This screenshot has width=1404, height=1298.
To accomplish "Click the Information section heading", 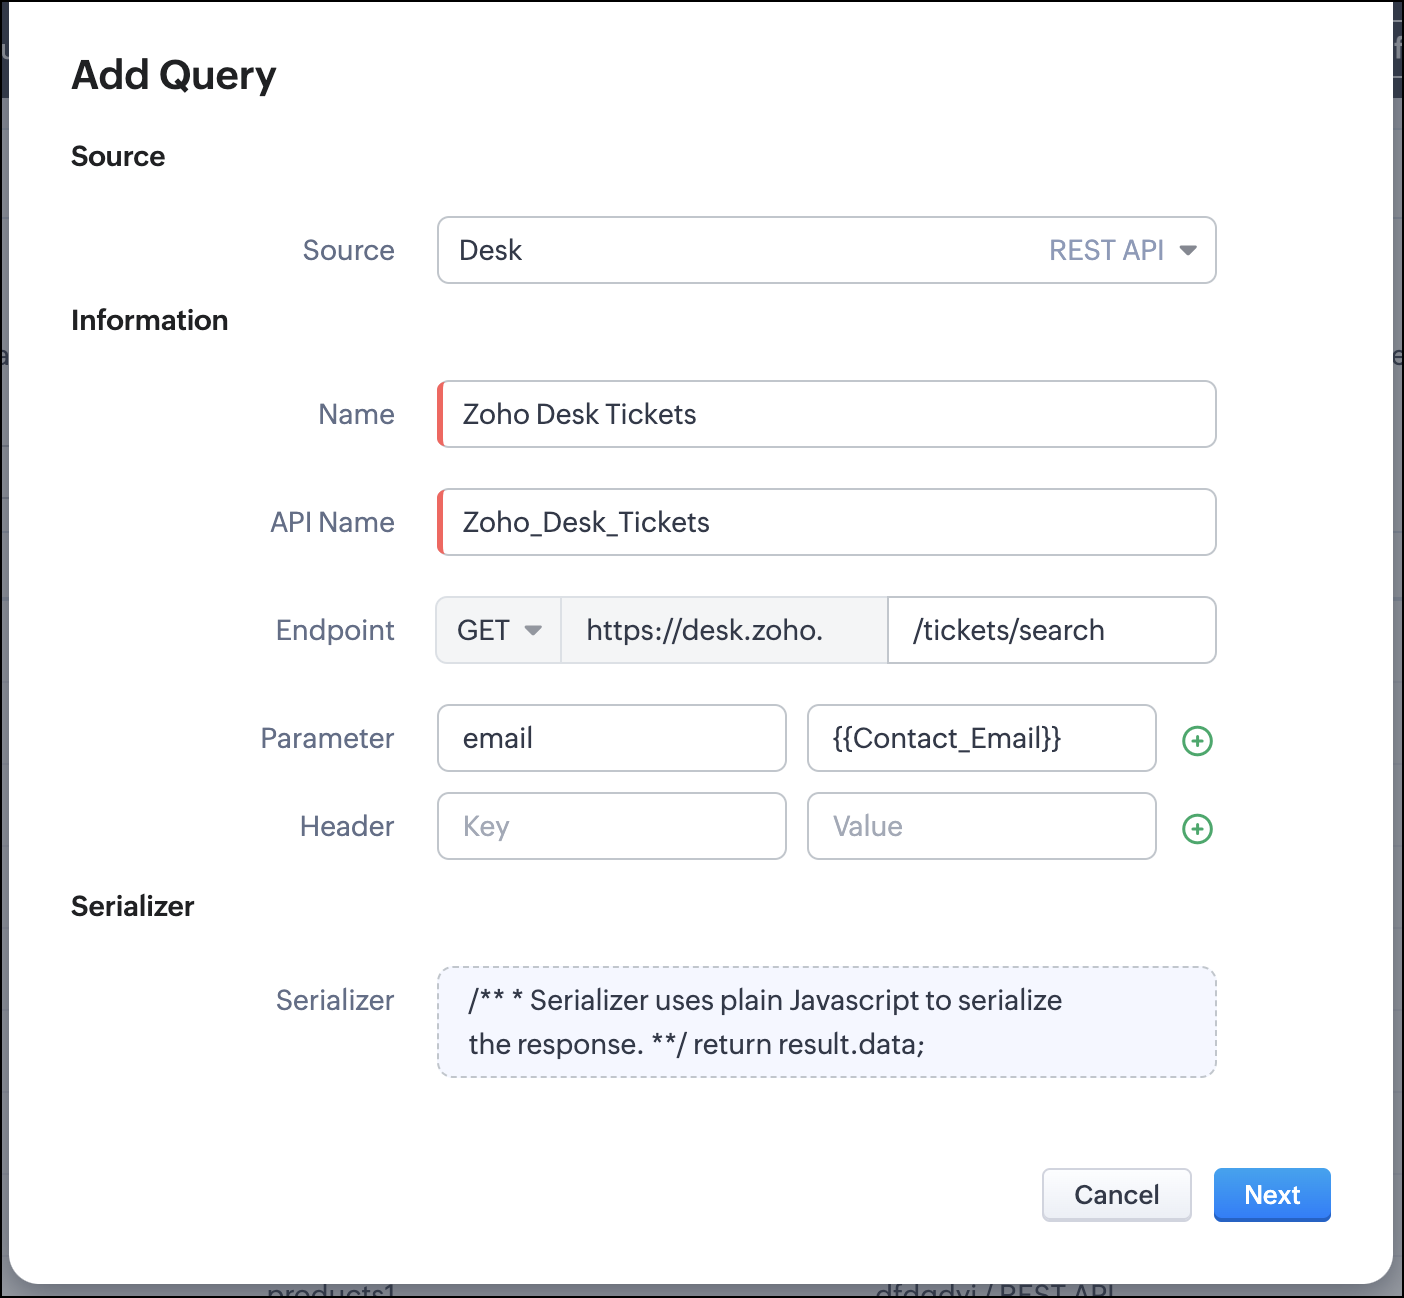I will (150, 320).
